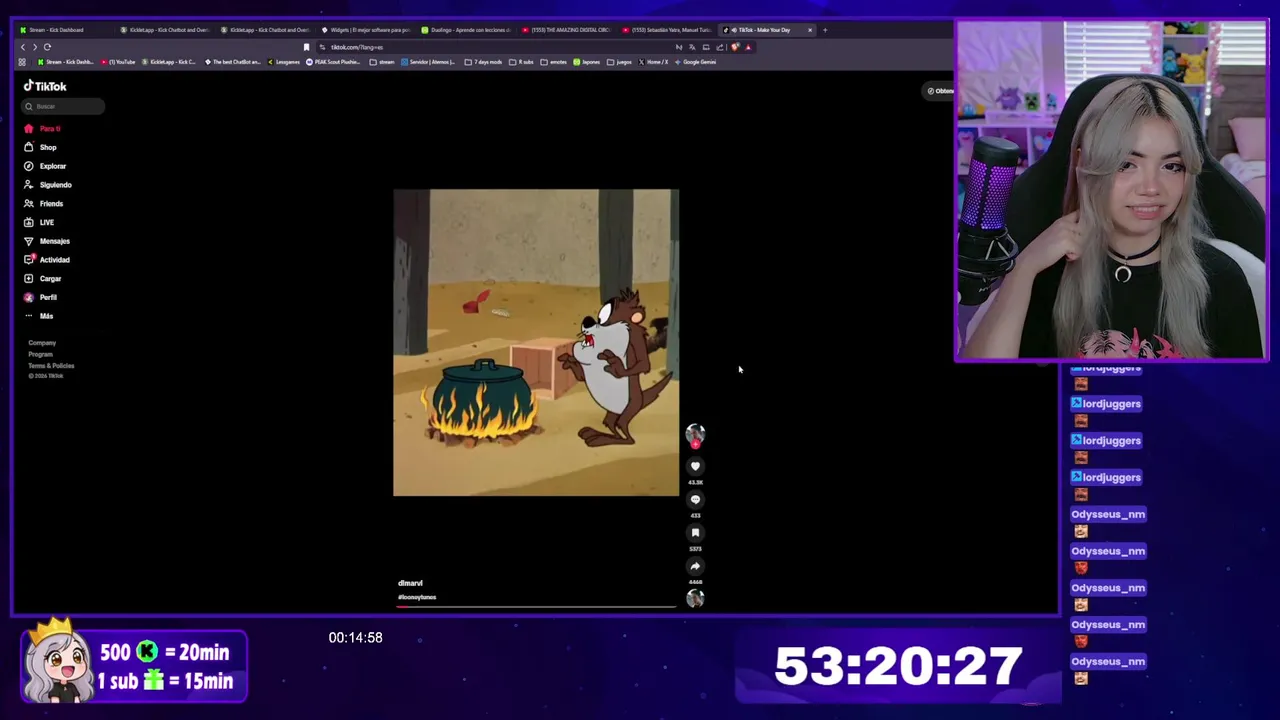
Task: Click the Program footer link
Action: [40, 354]
